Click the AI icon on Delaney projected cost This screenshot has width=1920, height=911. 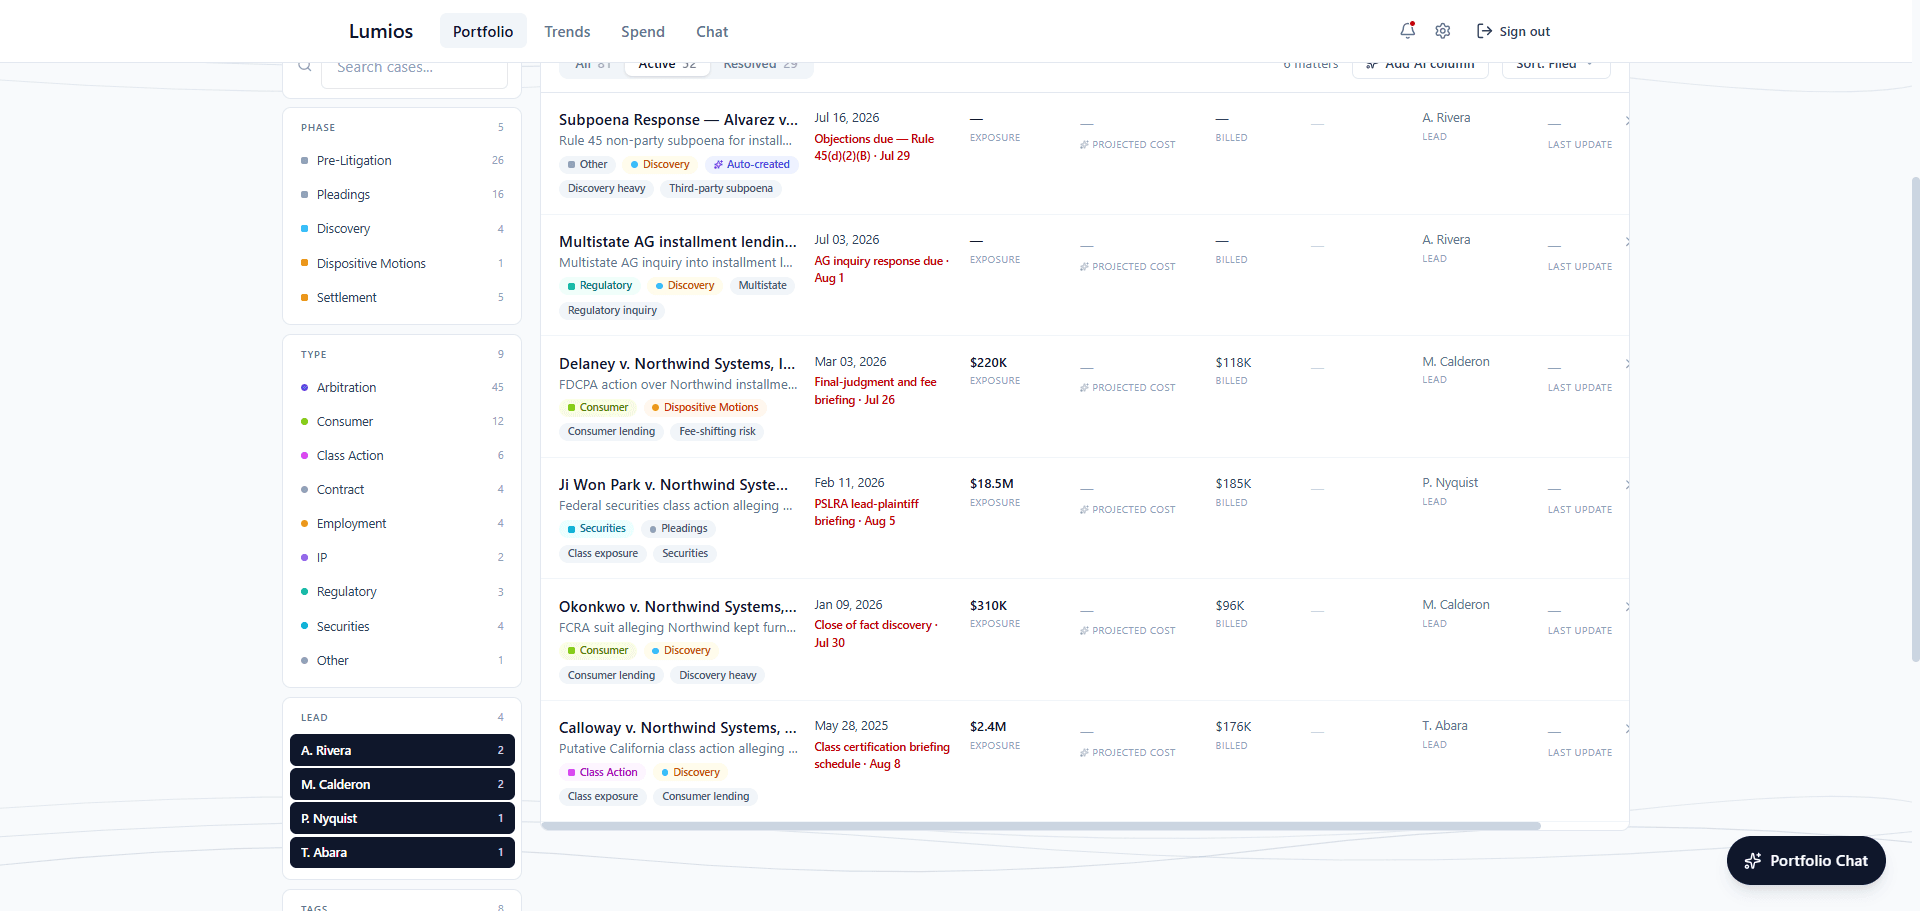[1084, 388]
